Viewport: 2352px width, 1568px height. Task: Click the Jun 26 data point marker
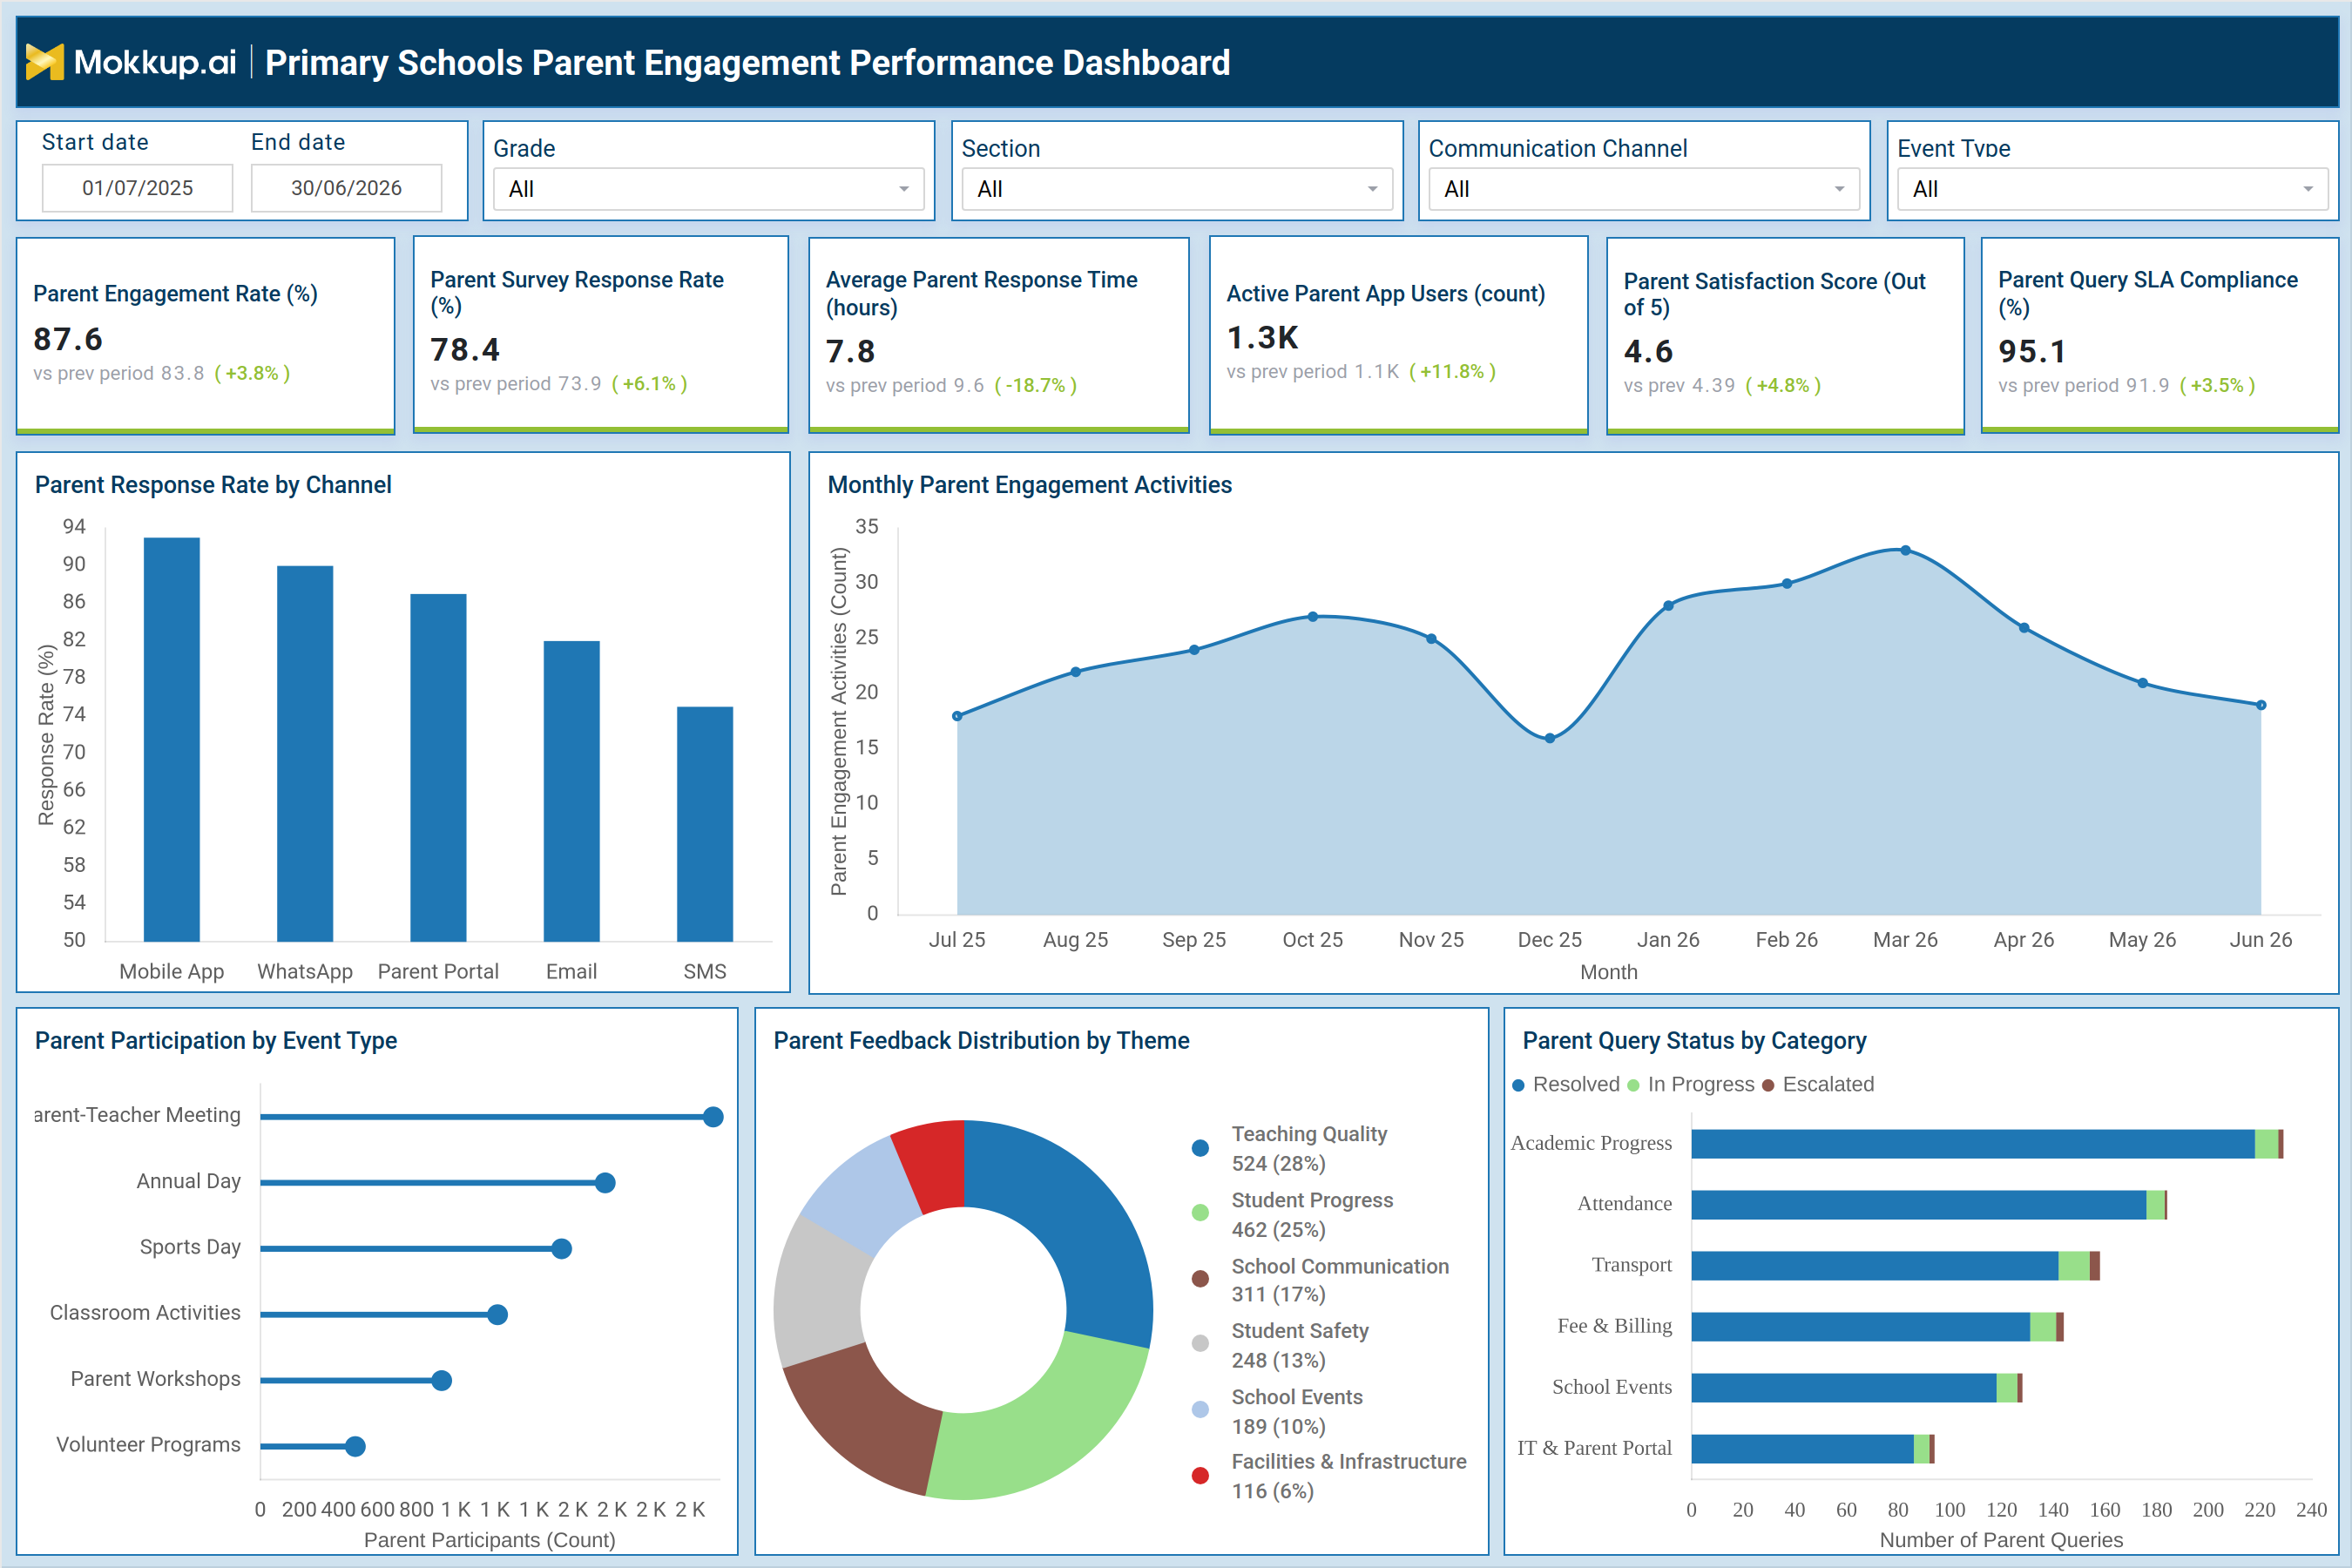click(x=2261, y=705)
